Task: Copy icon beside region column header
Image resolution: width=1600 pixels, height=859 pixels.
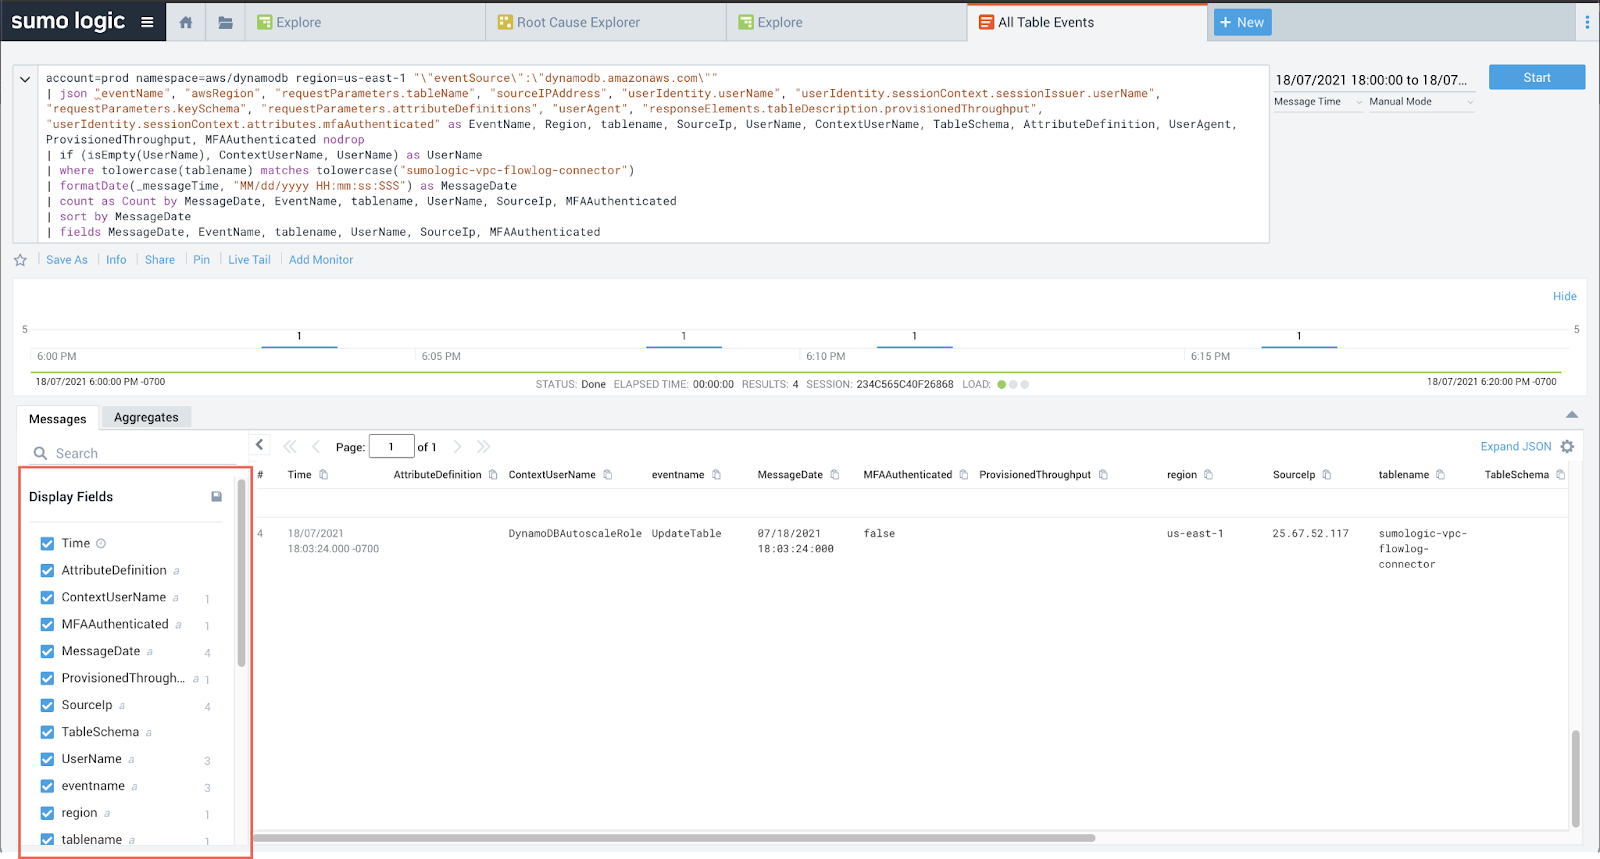Action: click(x=1208, y=475)
